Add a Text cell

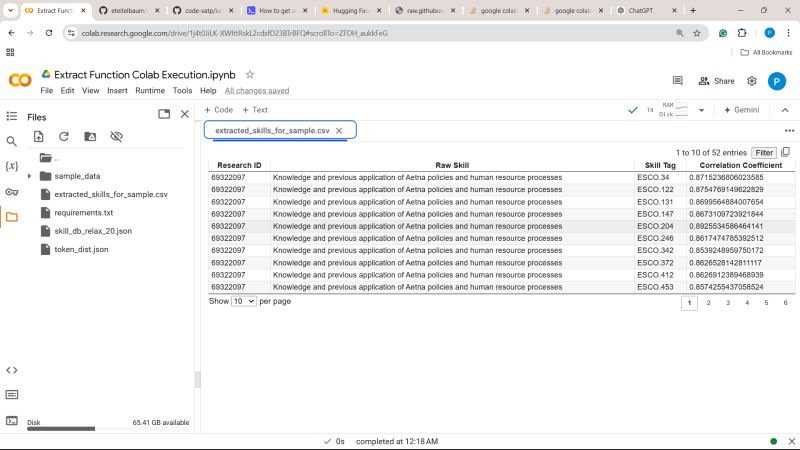point(255,110)
